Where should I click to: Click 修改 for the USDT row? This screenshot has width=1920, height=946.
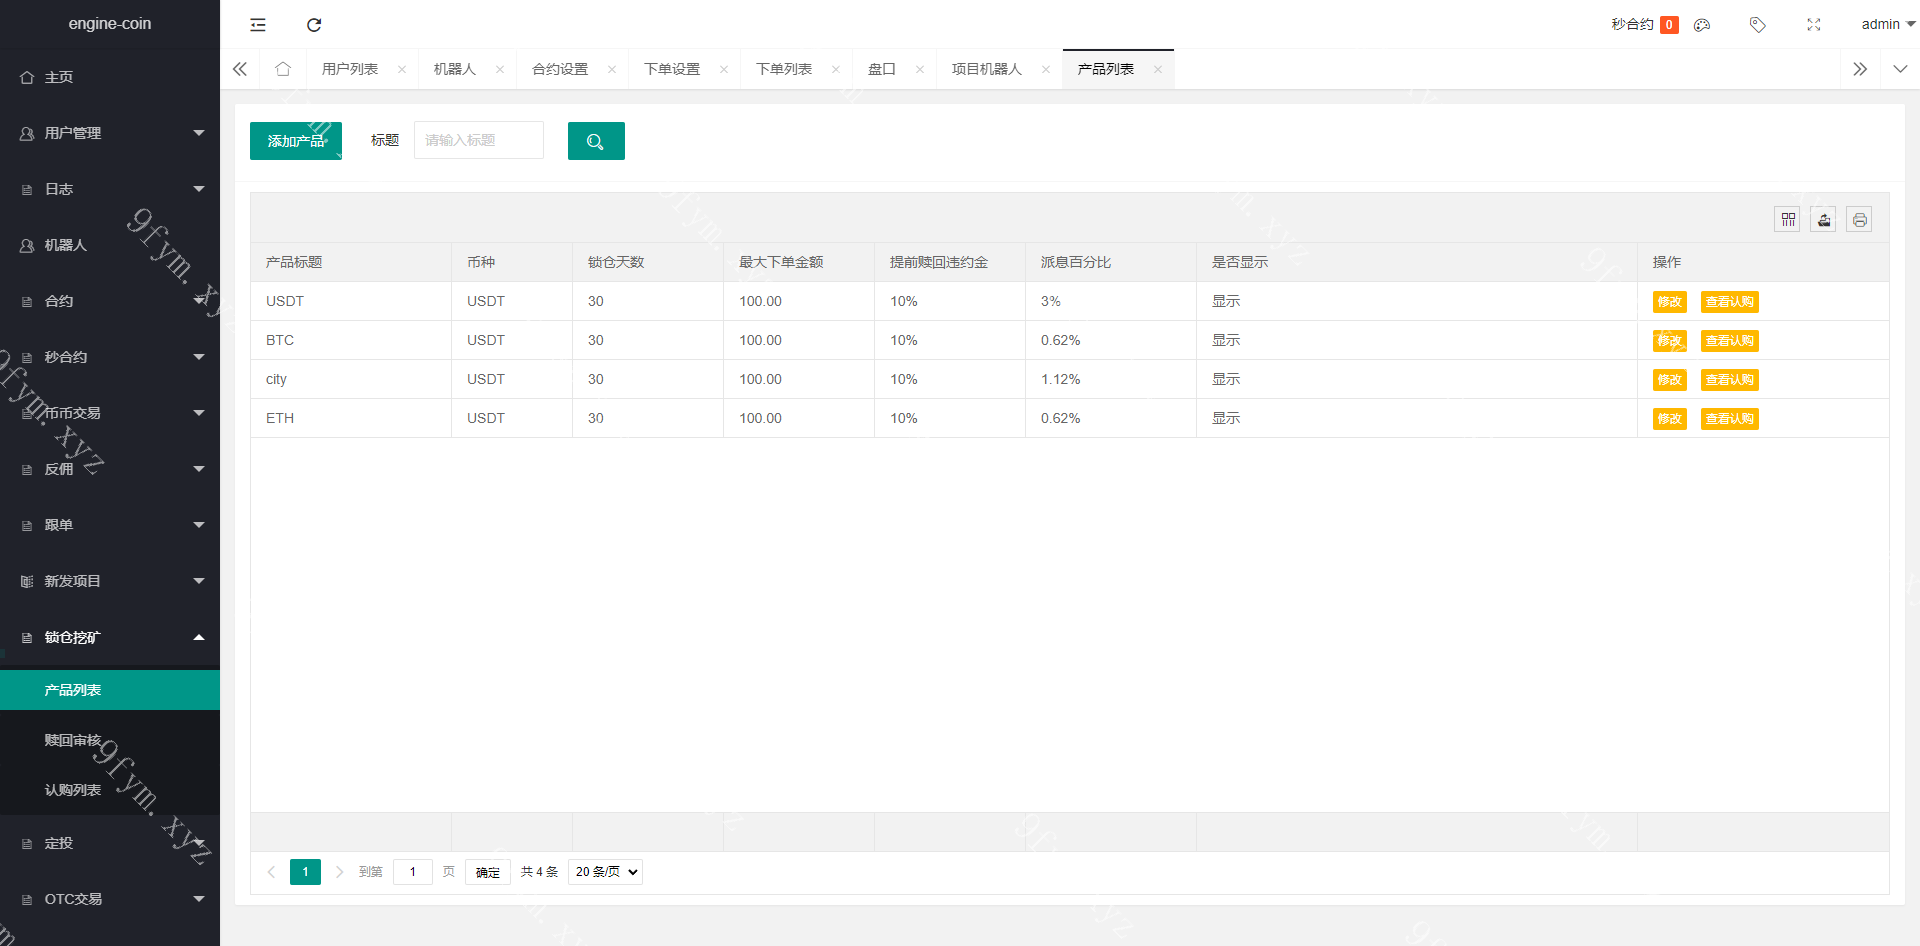[1670, 302]
